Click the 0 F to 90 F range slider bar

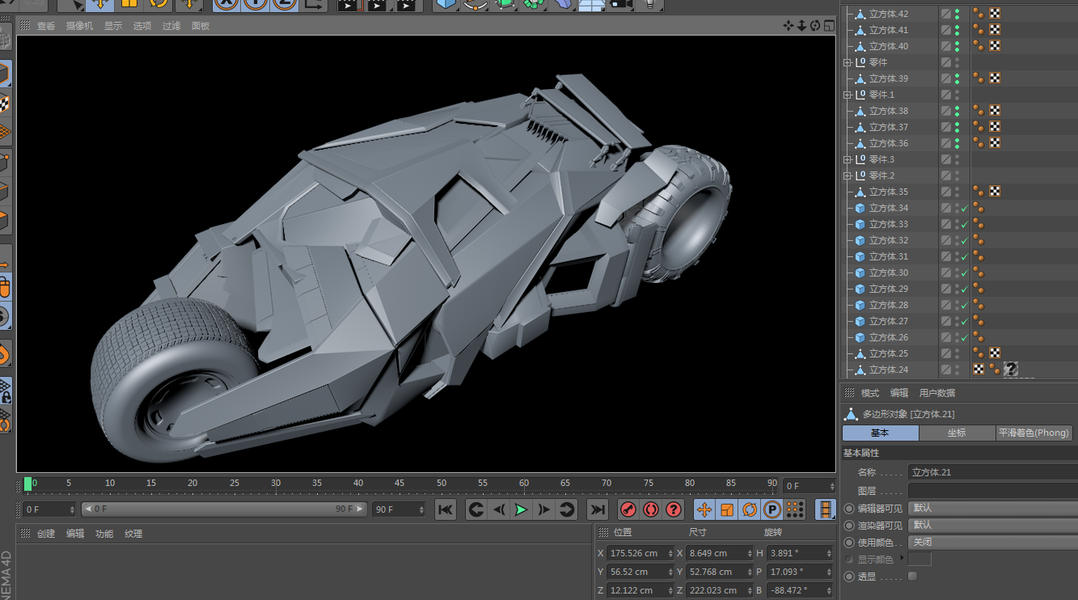[223, 509]
